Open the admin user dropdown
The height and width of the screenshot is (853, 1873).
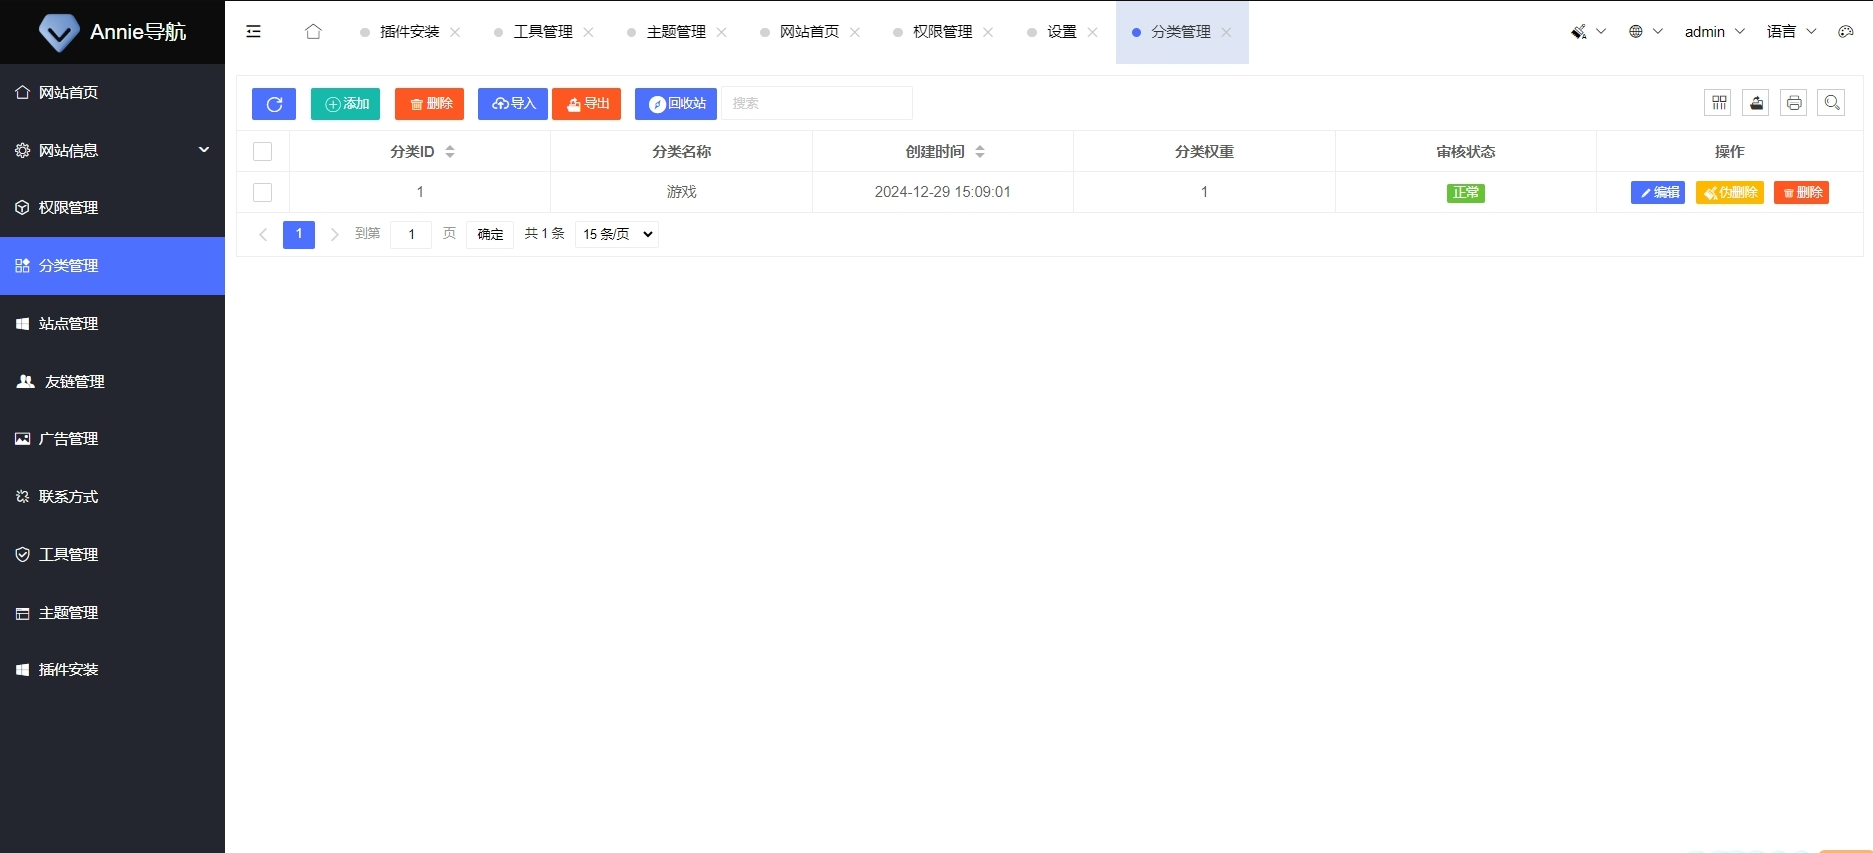pos(1714,32)
